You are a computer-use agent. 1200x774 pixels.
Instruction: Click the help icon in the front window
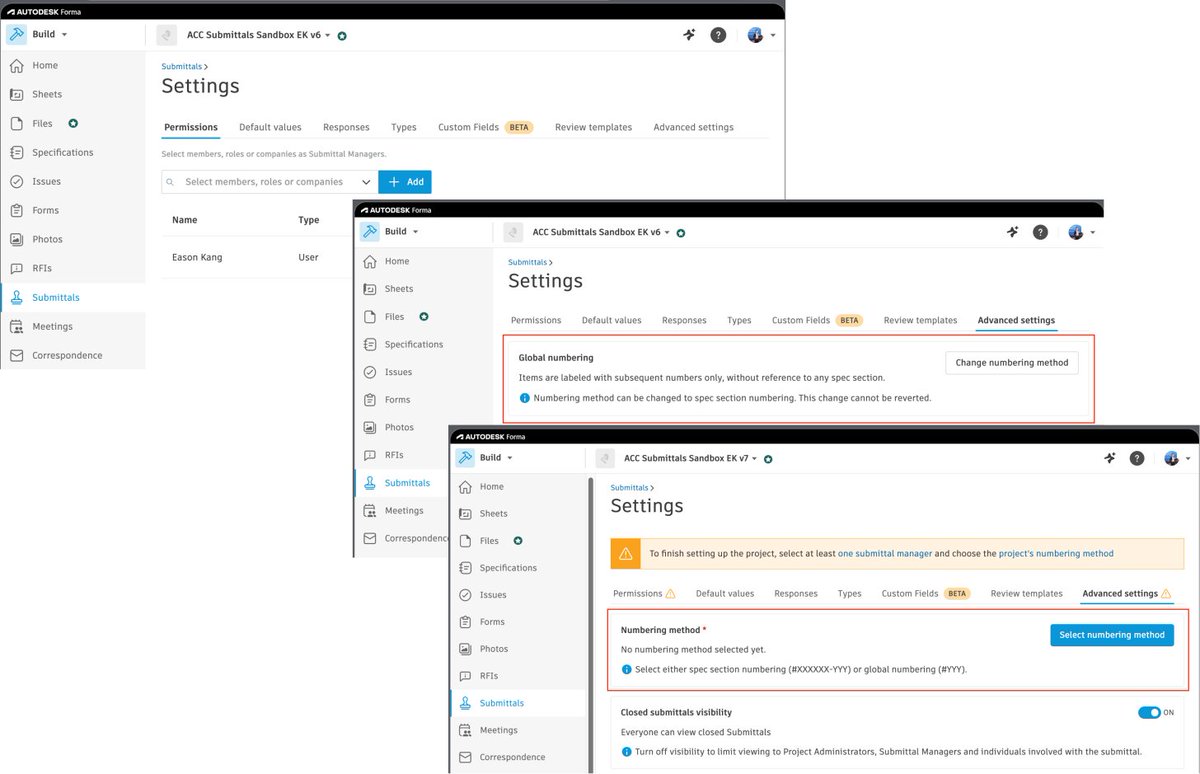click(1137, 458)
